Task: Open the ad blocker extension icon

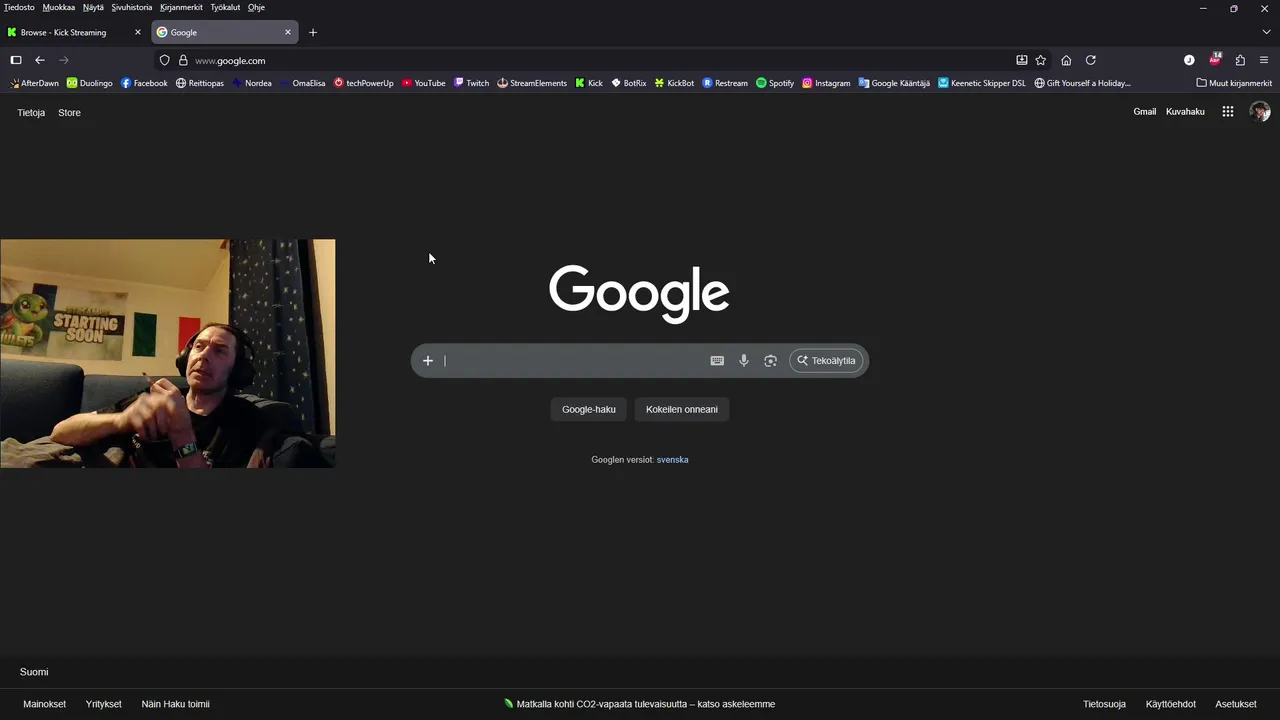Action: (1215, 60)
